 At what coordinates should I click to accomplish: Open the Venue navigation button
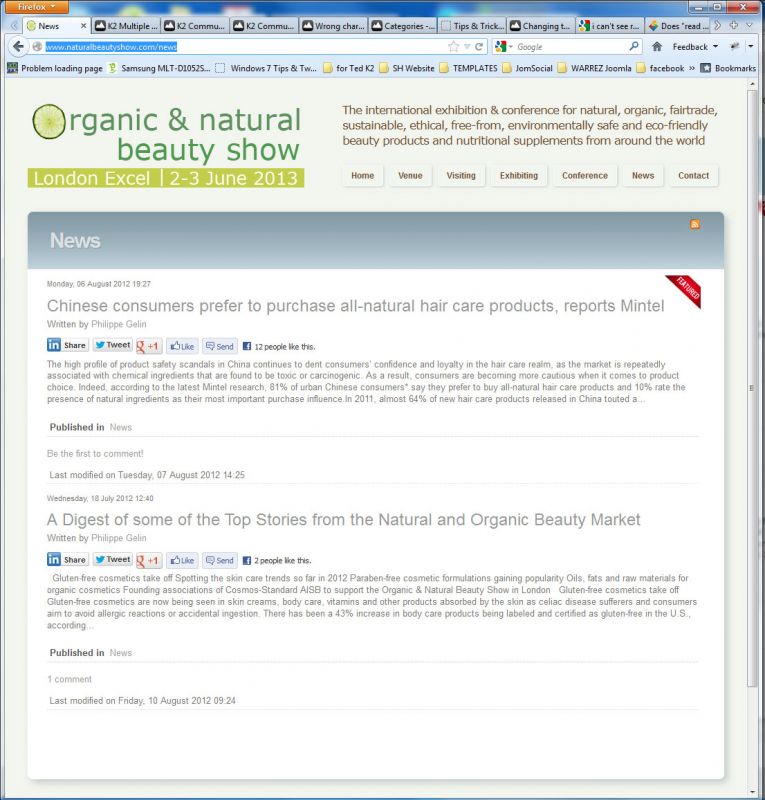point(410,176)
